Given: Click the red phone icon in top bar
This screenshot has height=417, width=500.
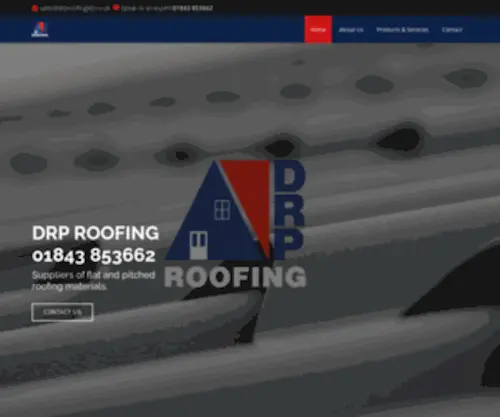Looking at the screenshot, I should tap(116, 8).
